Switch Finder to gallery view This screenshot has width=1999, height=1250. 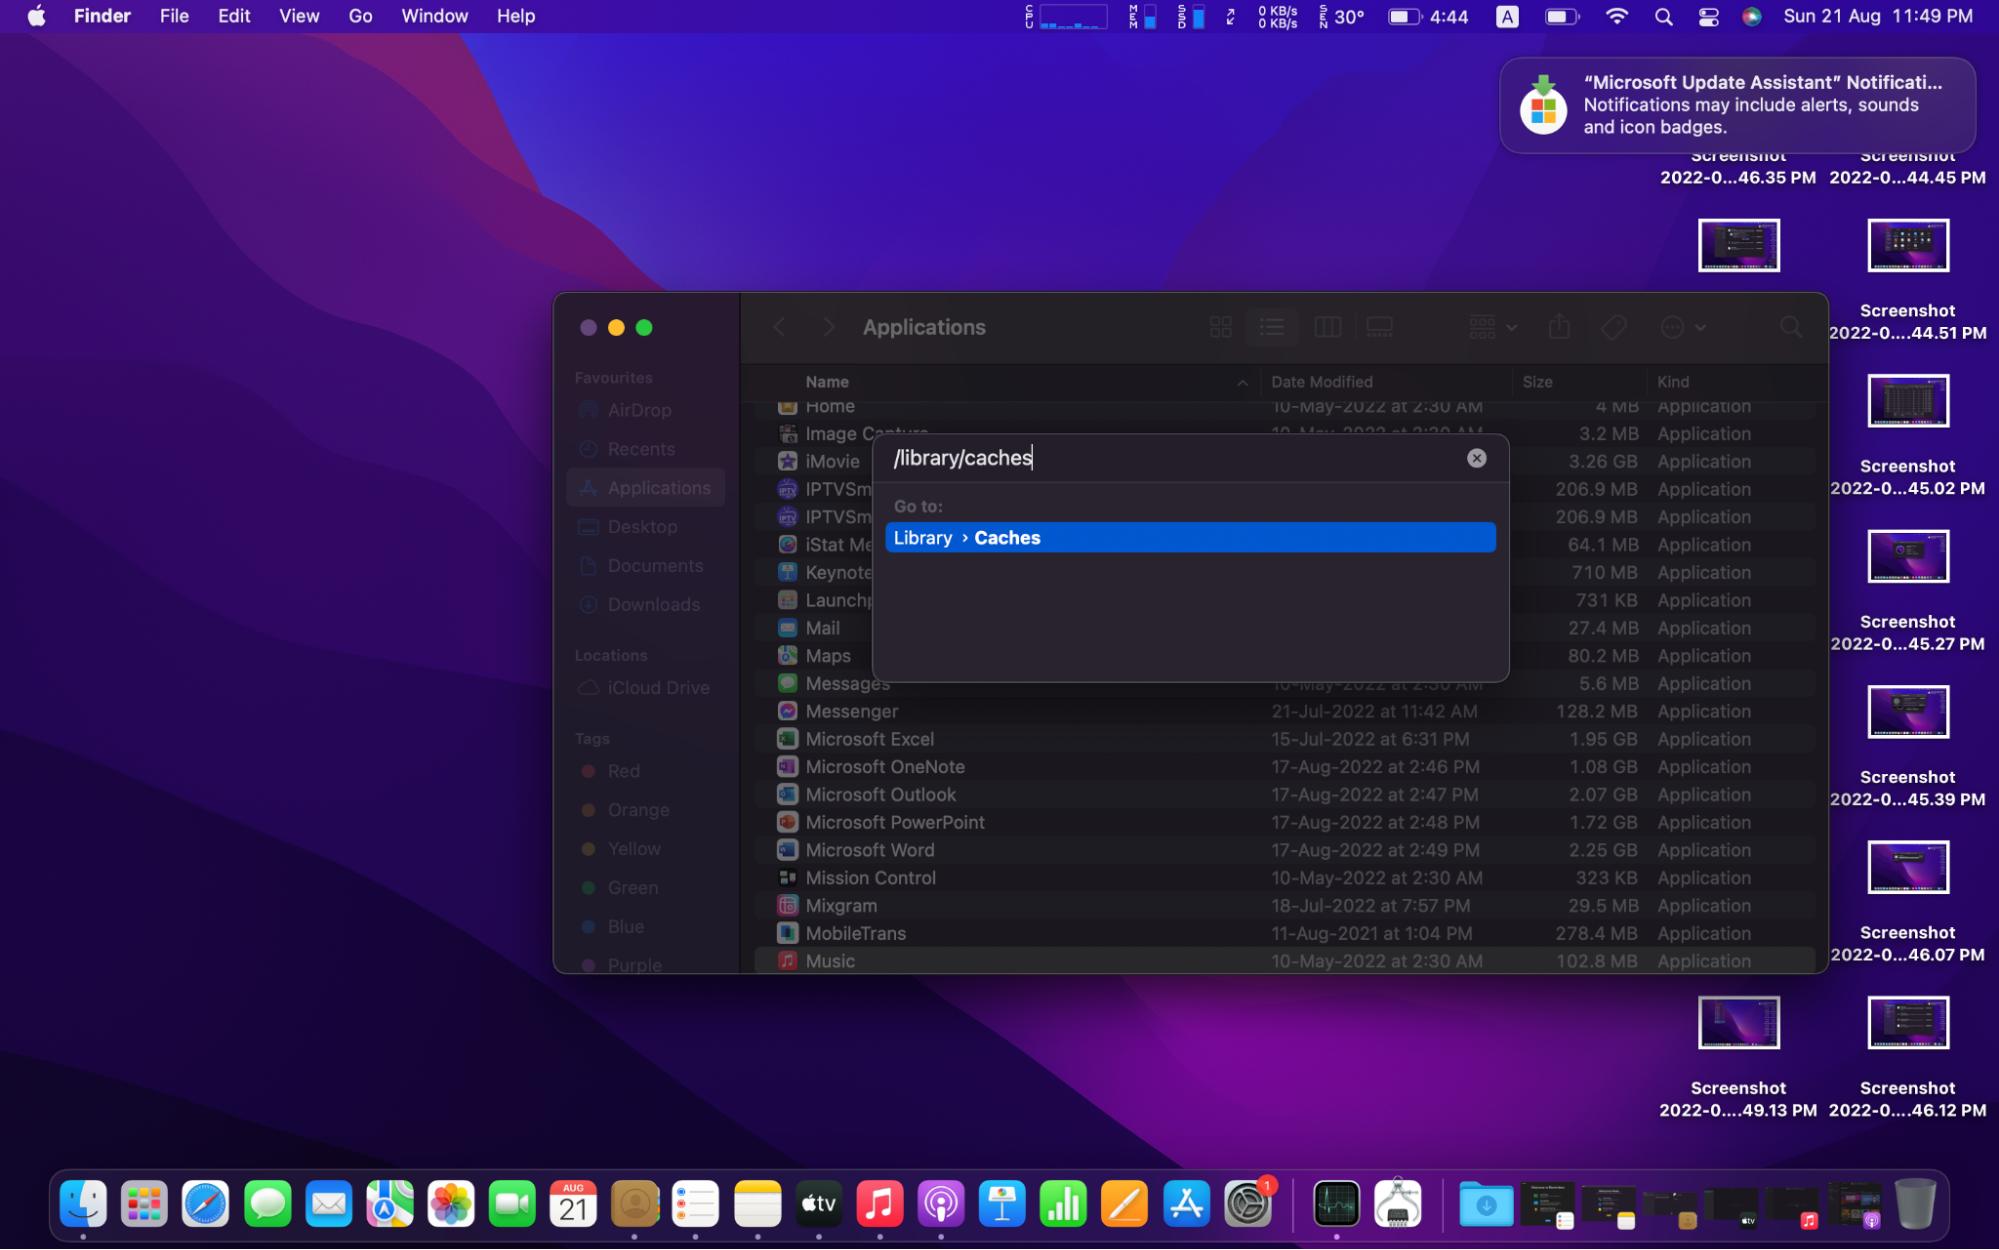pos(1379,327)
